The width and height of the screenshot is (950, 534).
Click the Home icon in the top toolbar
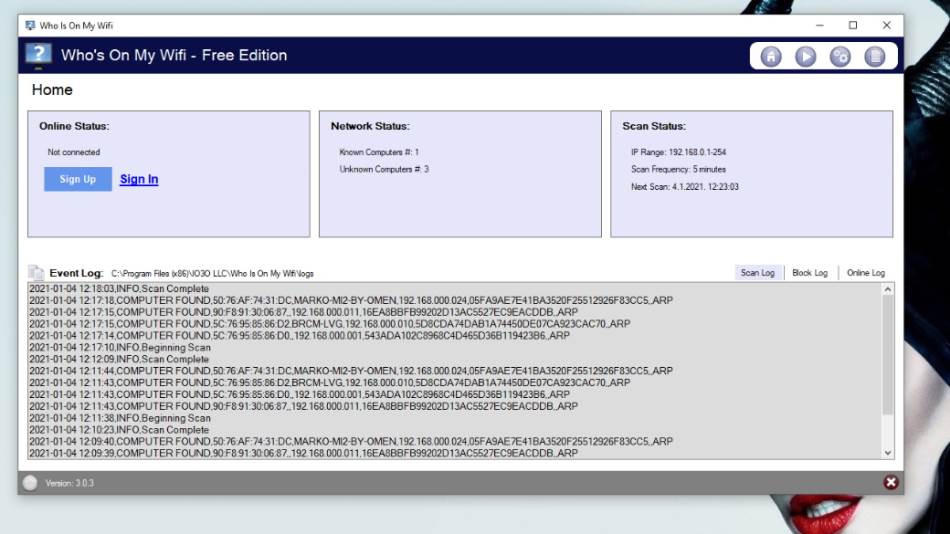click(x=771, y=57)
